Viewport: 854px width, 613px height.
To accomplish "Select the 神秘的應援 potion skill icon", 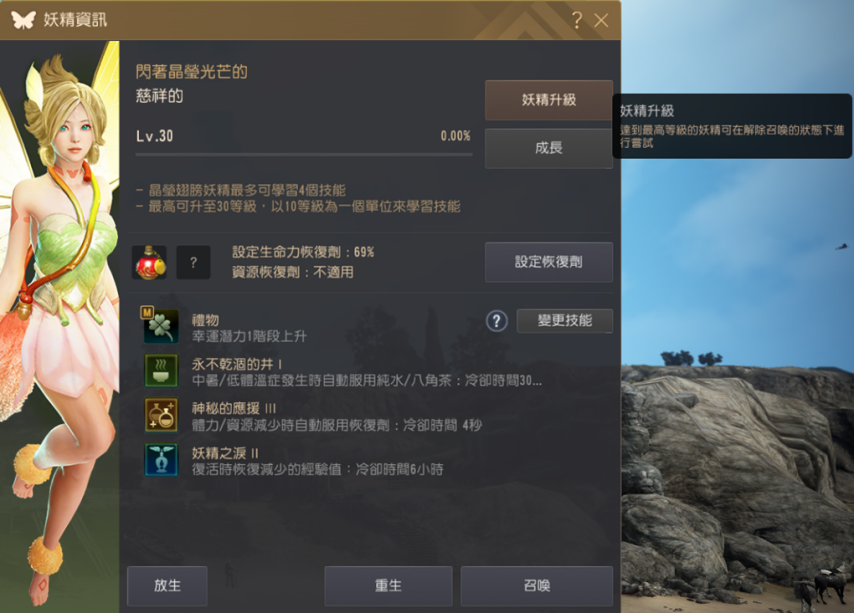I will pyautogui.click(x=161, y=415).
